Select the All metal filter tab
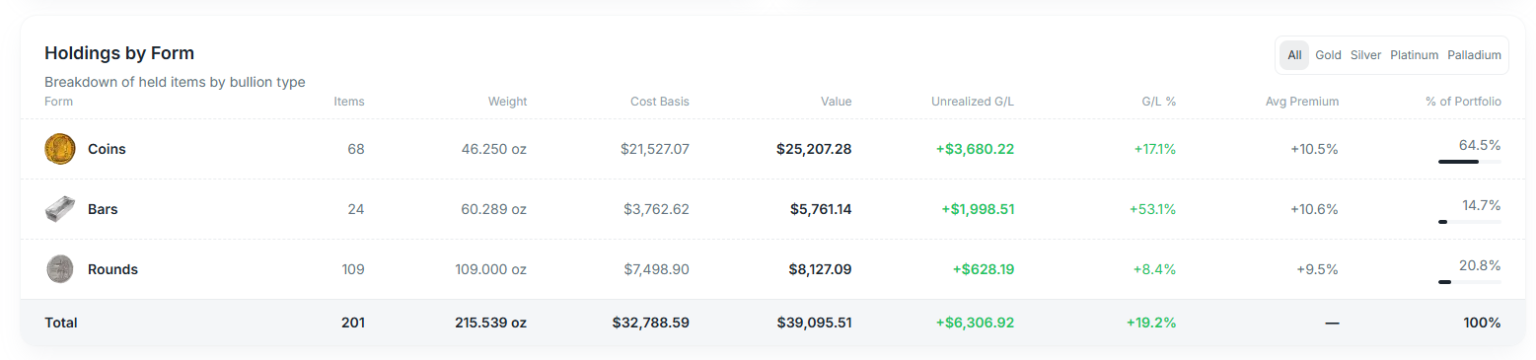Image resolution: width=1536 pixels, height=360 pixels. click(1294, 55)
